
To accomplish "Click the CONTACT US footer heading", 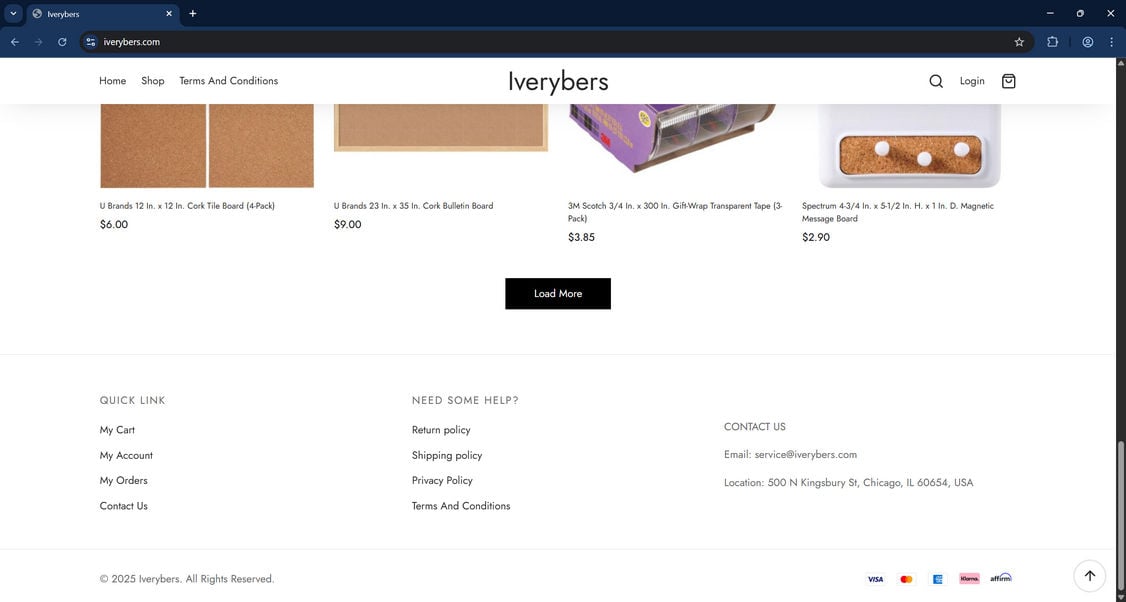I will click(755, 427).
